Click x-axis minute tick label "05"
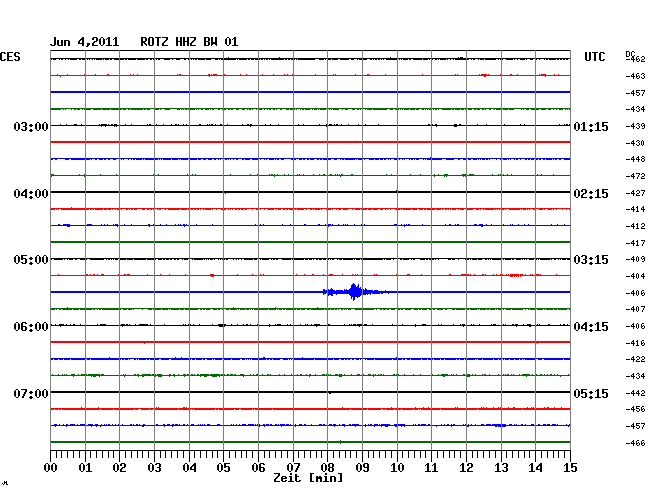 [223, 468]
